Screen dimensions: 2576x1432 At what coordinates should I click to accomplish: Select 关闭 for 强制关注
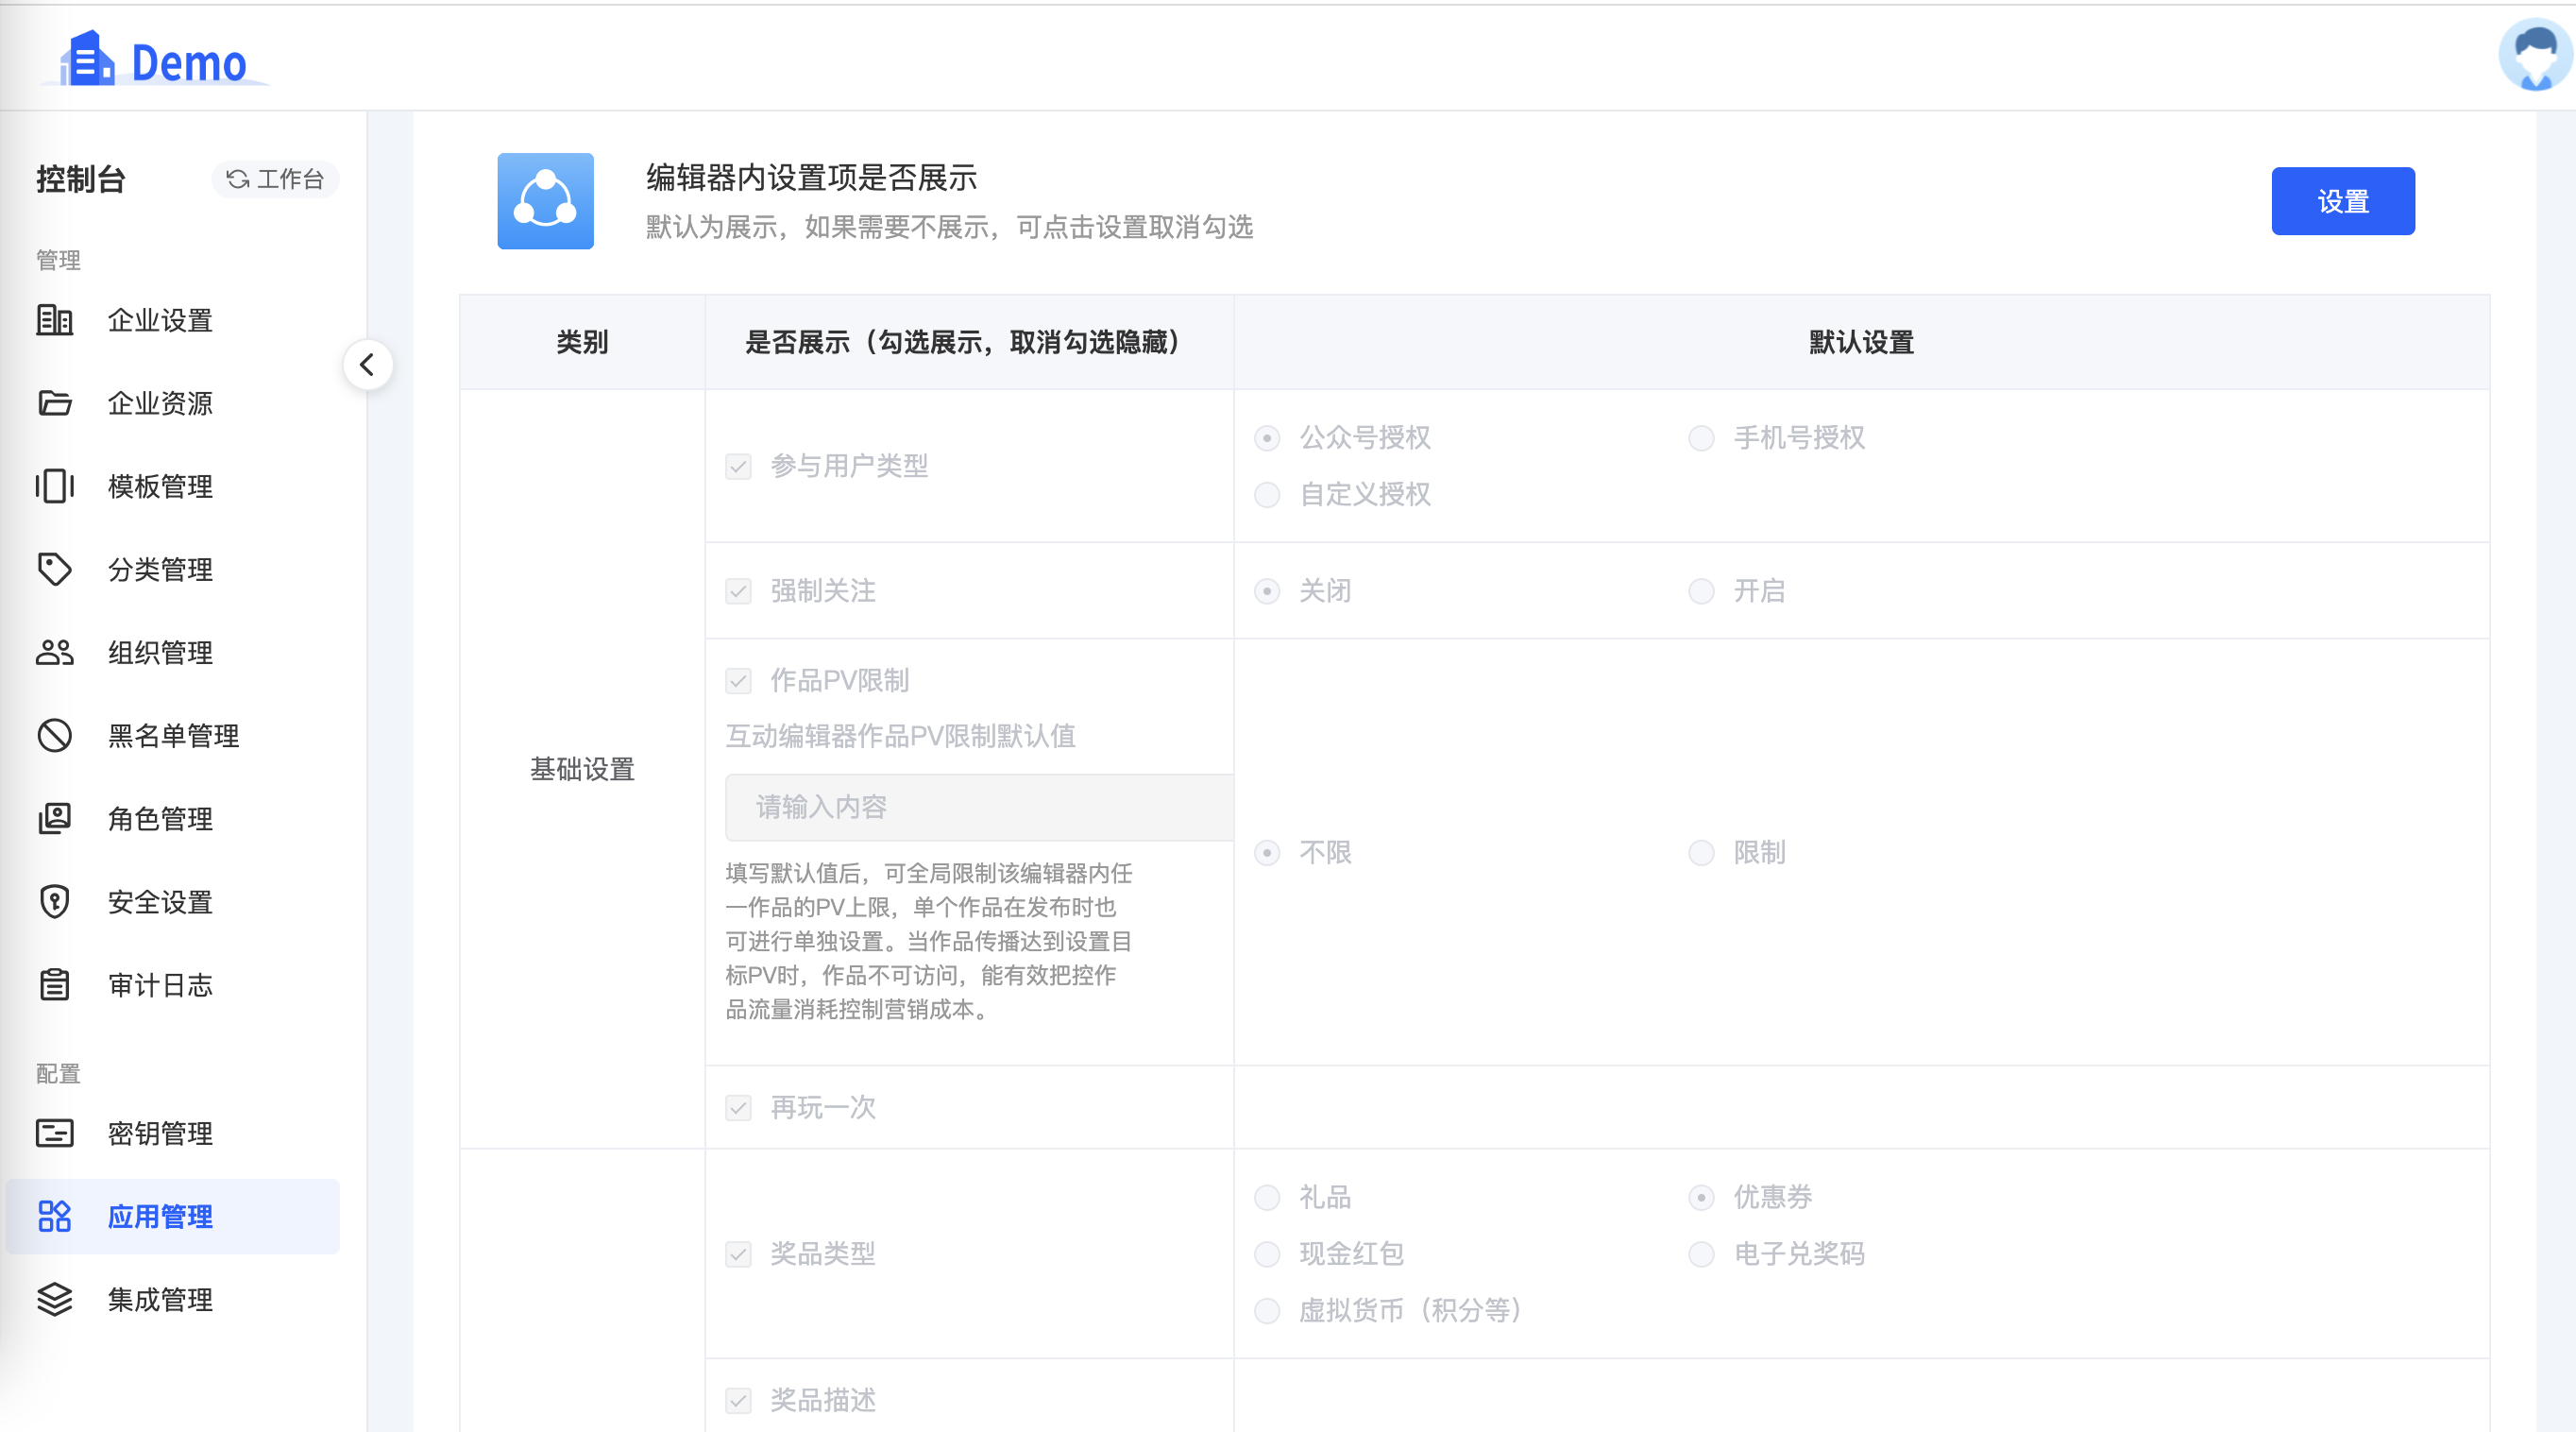click(x=1267, y=591)
